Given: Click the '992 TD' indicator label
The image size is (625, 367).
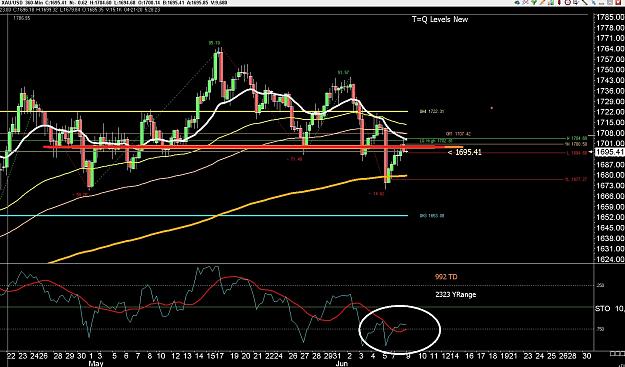Looking at the screenshot, I should tap(446, 277).
